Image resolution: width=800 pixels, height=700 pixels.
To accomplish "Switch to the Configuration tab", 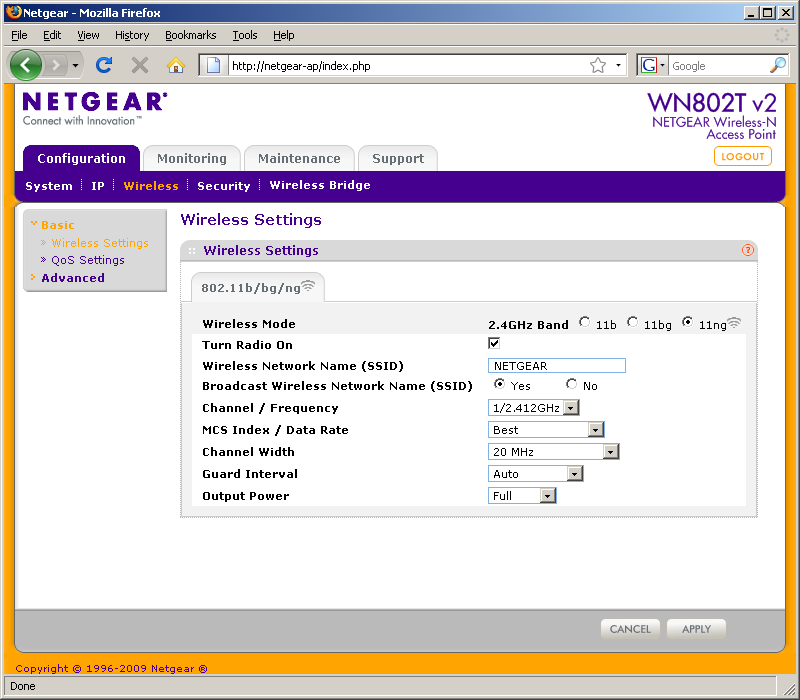I will pyautogui.click(x=82, y=158).
